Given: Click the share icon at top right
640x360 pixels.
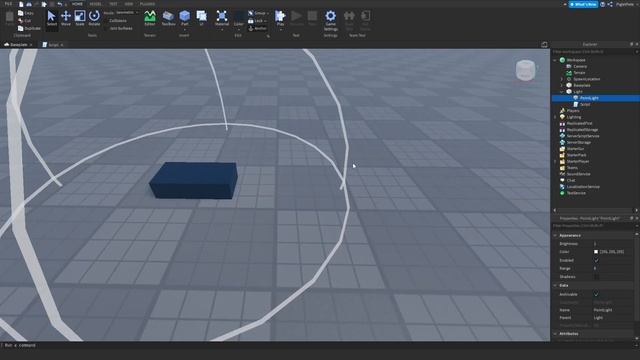Looking at the screenshot, I should click(x=610, y=4).
